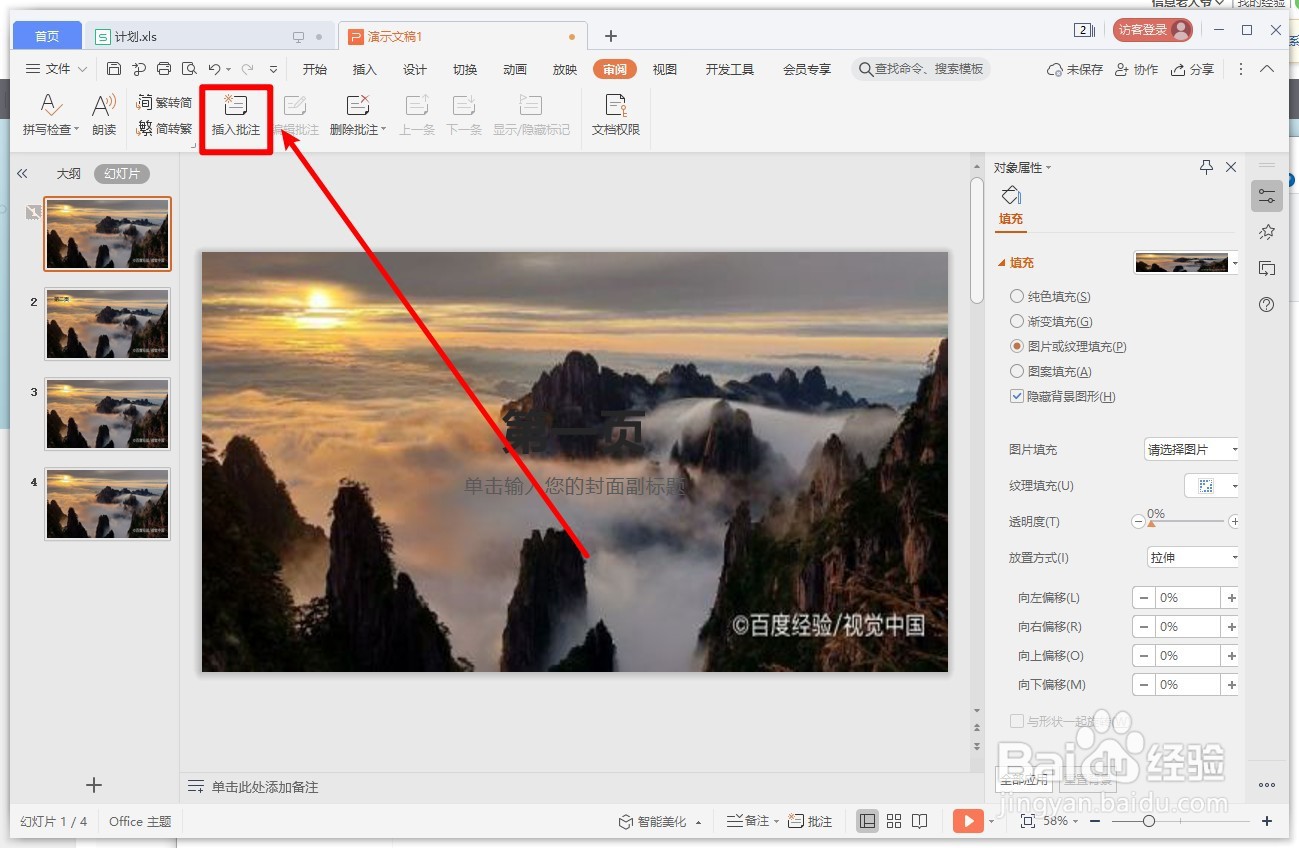
Task: Click zoom out minus button
Action: [x=1095, y=821]
